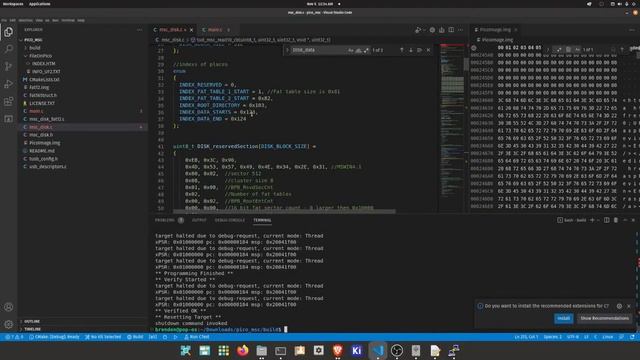
Task: Click the editor horizontal scrollbar
Action: (284, 211)
